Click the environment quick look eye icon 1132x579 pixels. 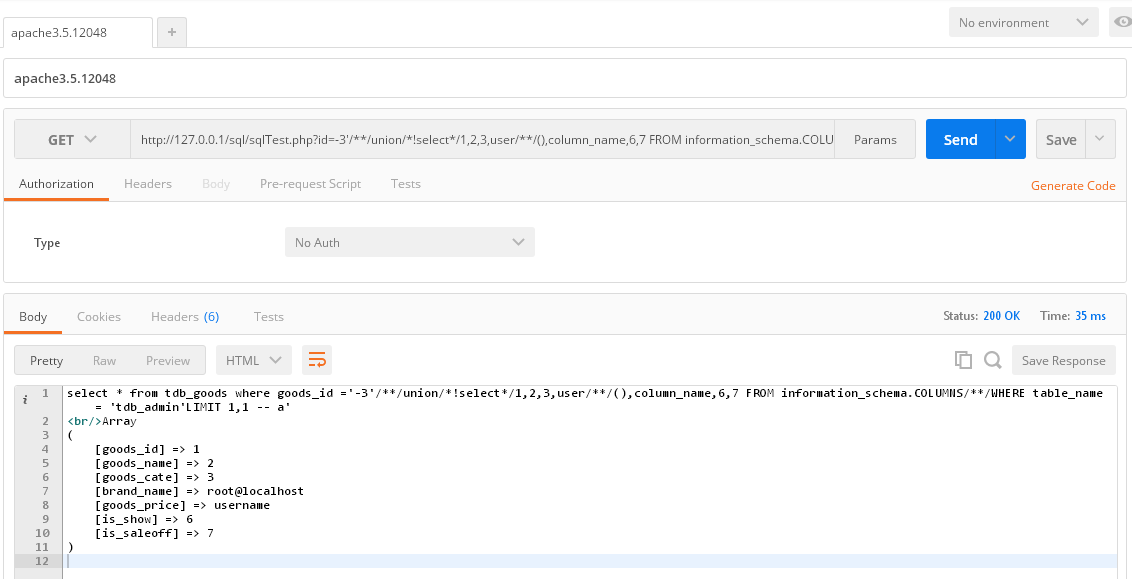pyautogui.click(x=1123, y=22)
